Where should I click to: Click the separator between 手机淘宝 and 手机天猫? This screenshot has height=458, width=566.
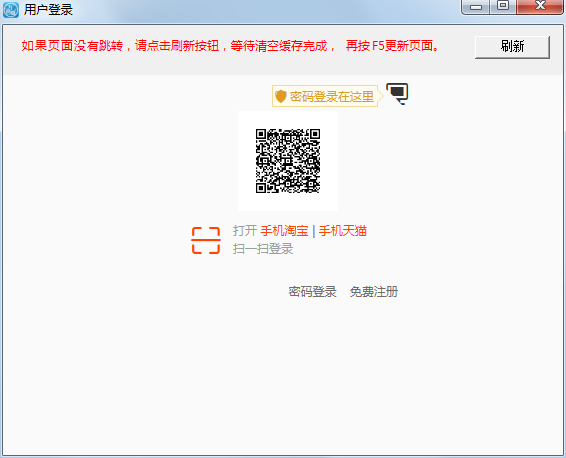click(313, 231)
